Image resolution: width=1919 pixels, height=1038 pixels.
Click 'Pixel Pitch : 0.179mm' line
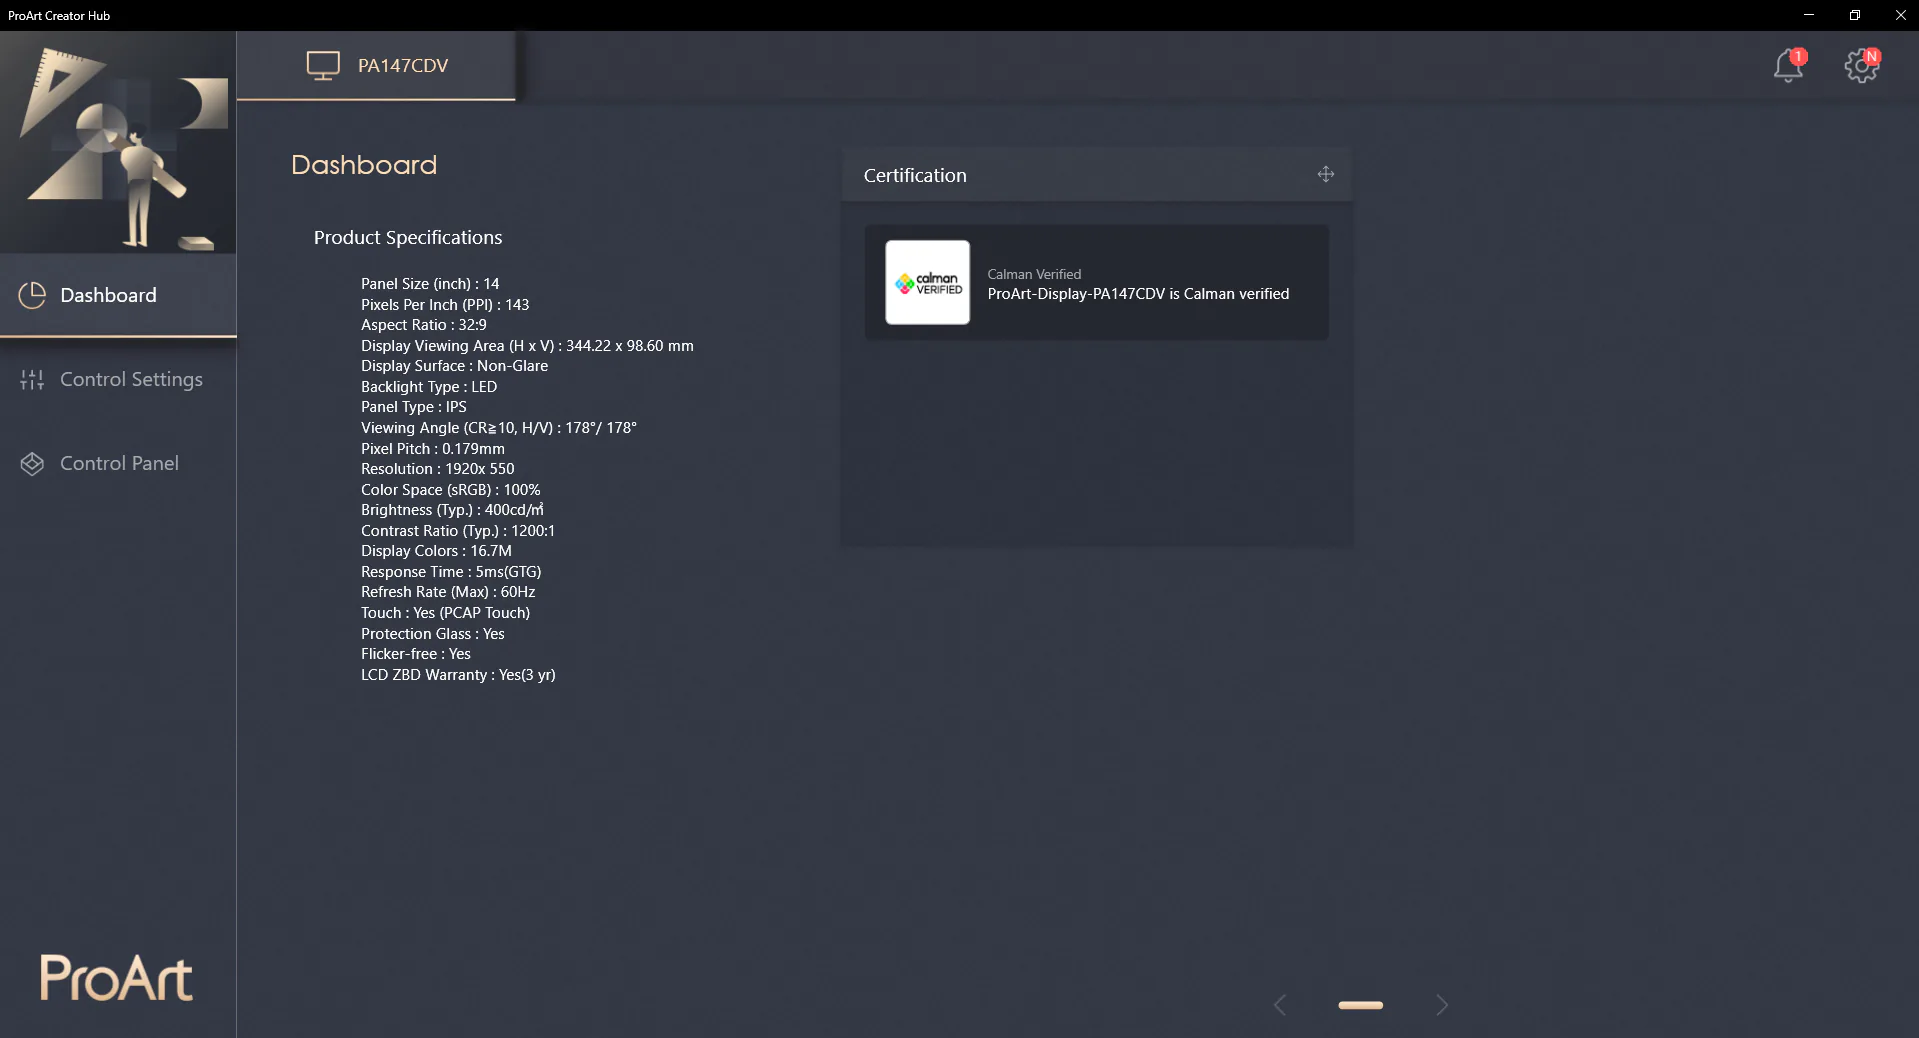(x=433, y=449)
